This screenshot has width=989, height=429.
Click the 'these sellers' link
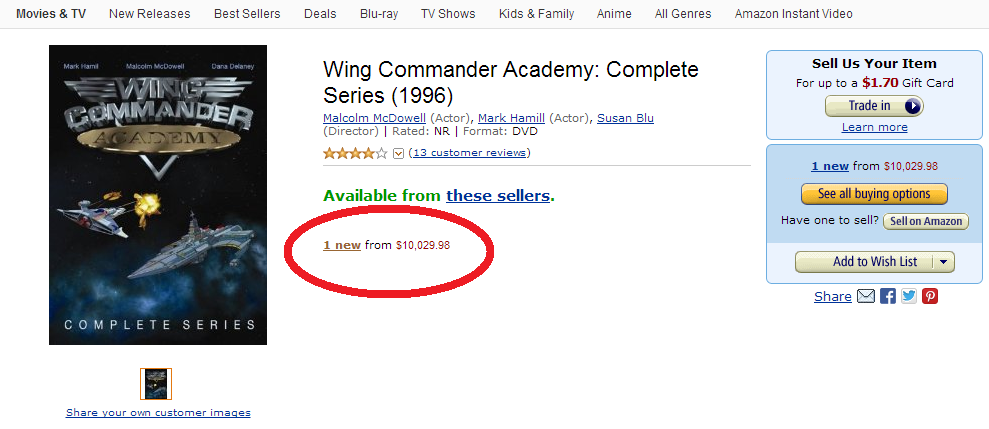pyautogui.click(x=498, y=195)
